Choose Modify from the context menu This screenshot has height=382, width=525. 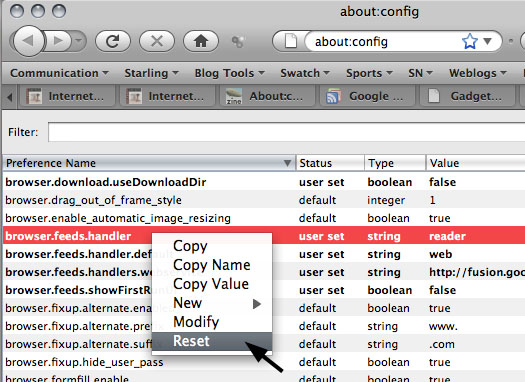click(x=212, y=322)
